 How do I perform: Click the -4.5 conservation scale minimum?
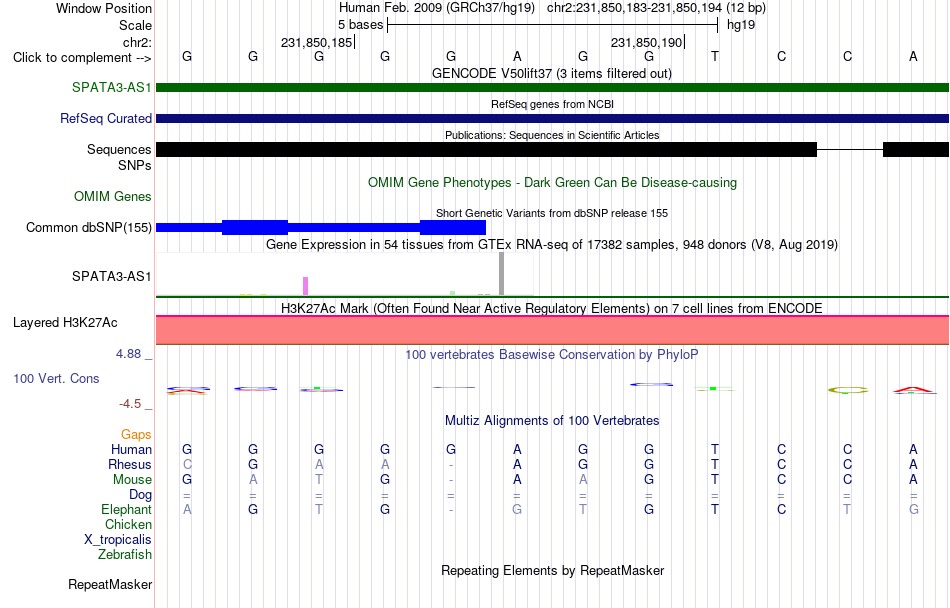pyautogui.click(x=130, y=404)
